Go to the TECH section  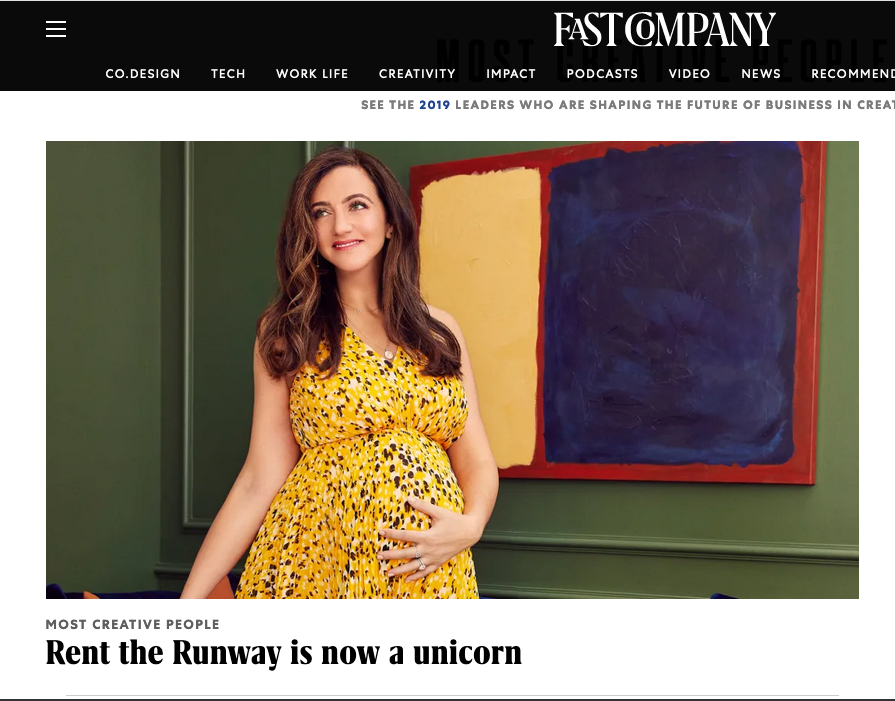point(228,74)
